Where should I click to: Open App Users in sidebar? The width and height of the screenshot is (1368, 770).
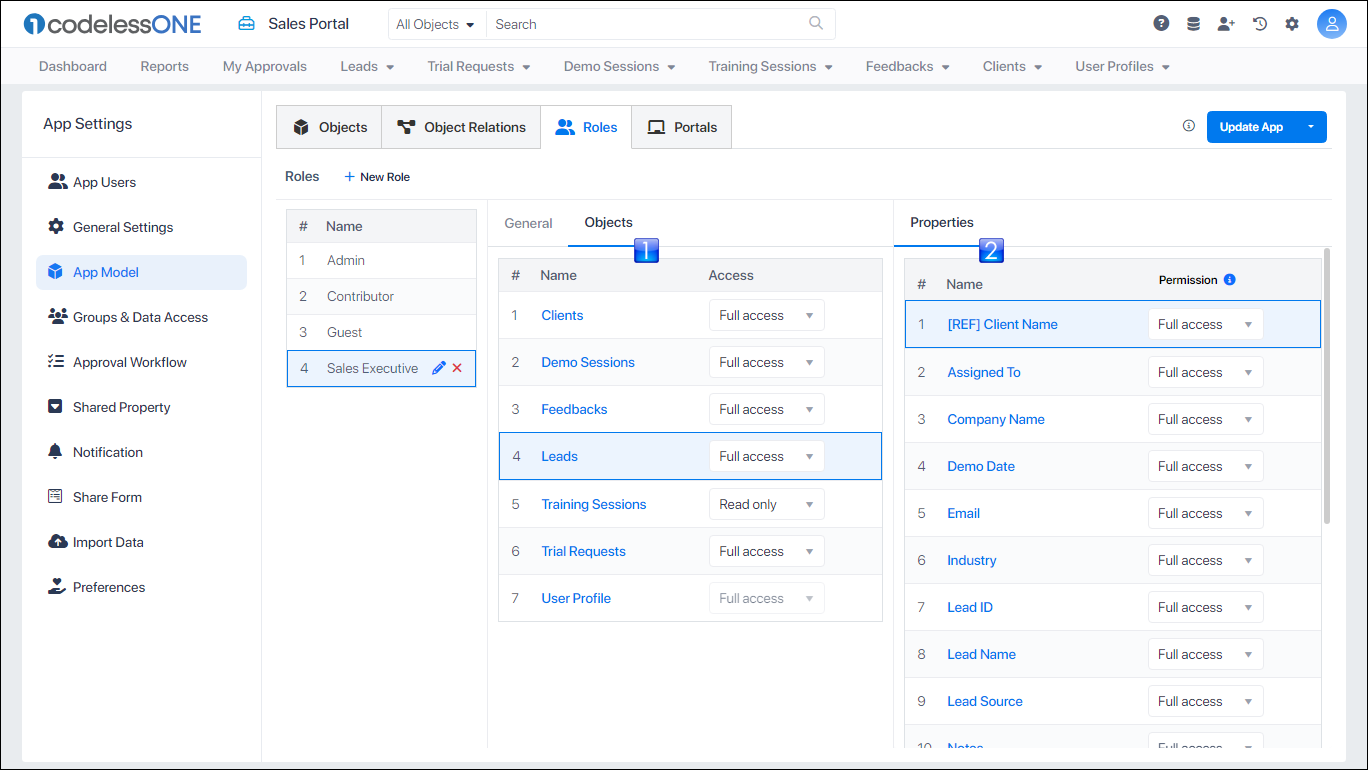tap(141, 182)
